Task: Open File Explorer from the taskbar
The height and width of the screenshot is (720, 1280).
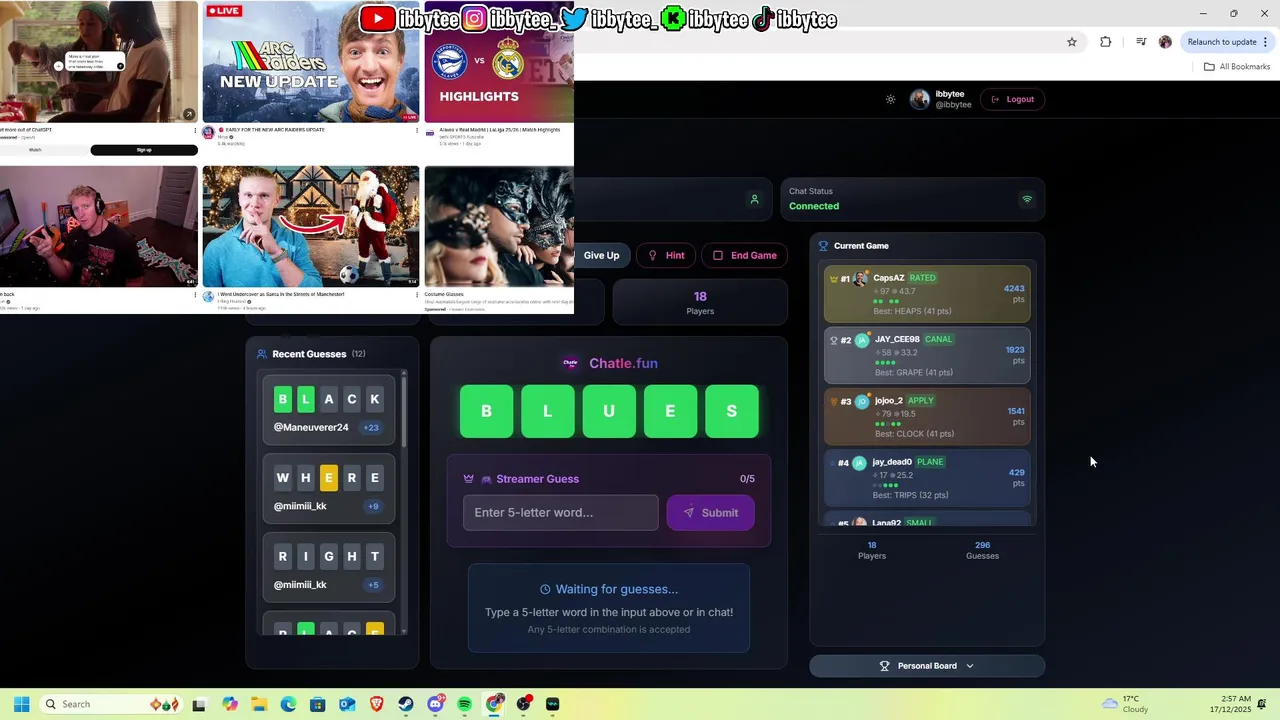Action: [259, 704]
